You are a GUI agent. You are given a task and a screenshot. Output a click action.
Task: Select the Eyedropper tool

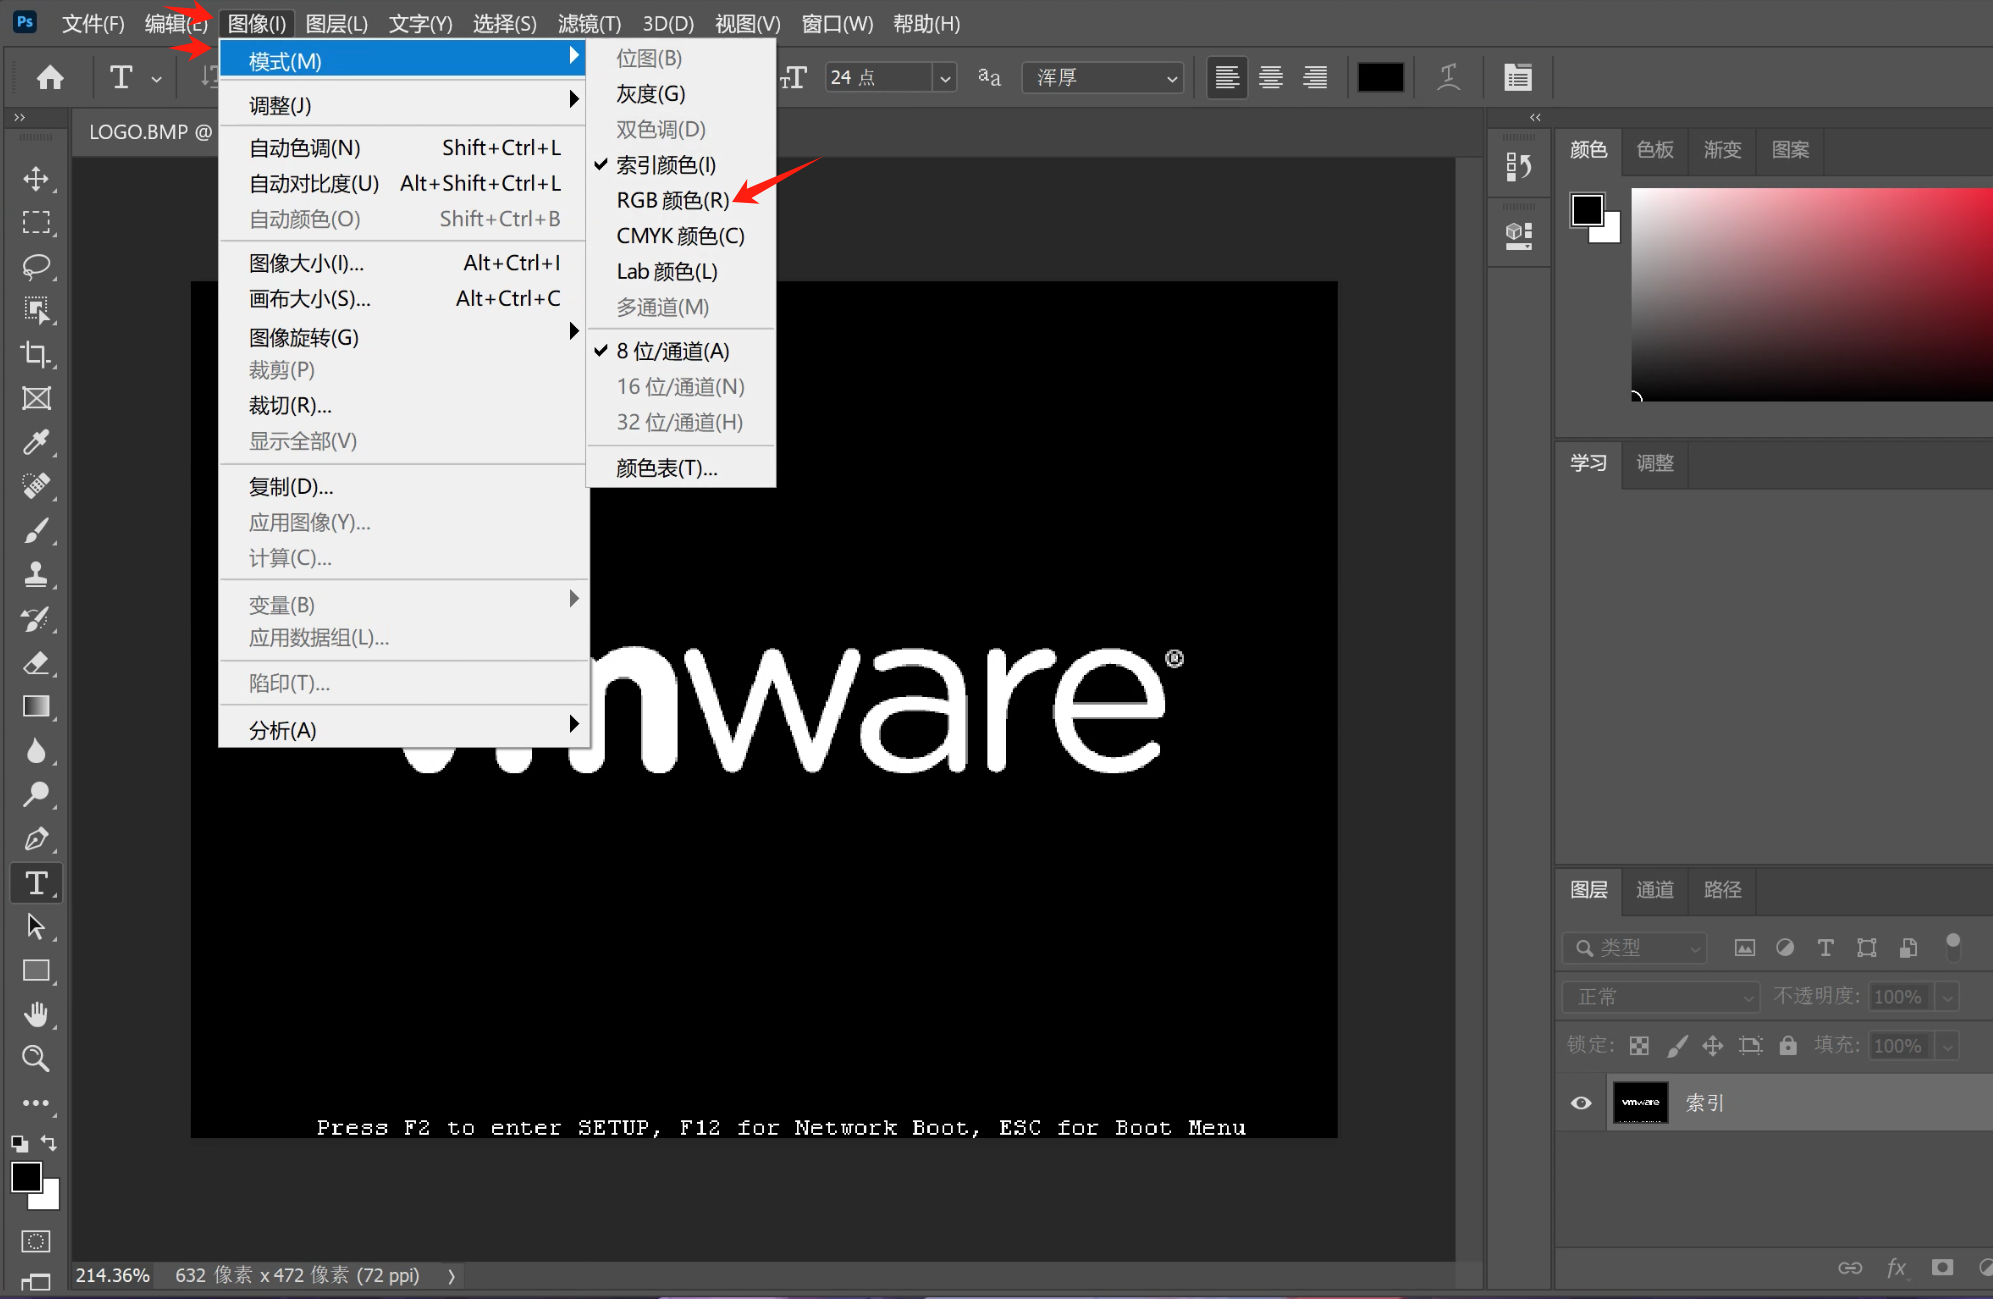[x=36, y=442]
